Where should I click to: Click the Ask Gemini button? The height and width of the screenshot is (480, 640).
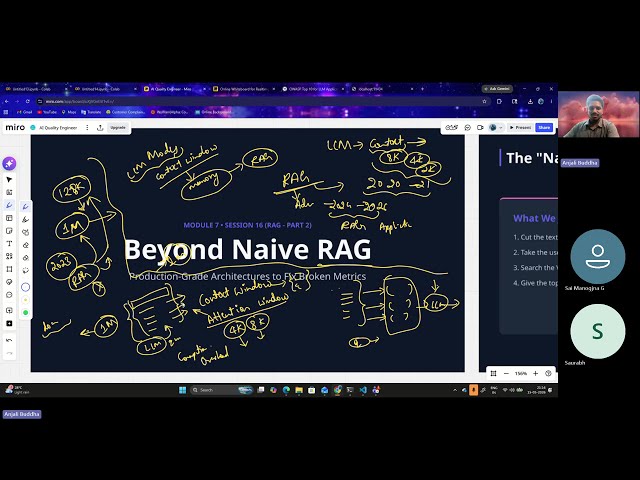pos(497,89)
